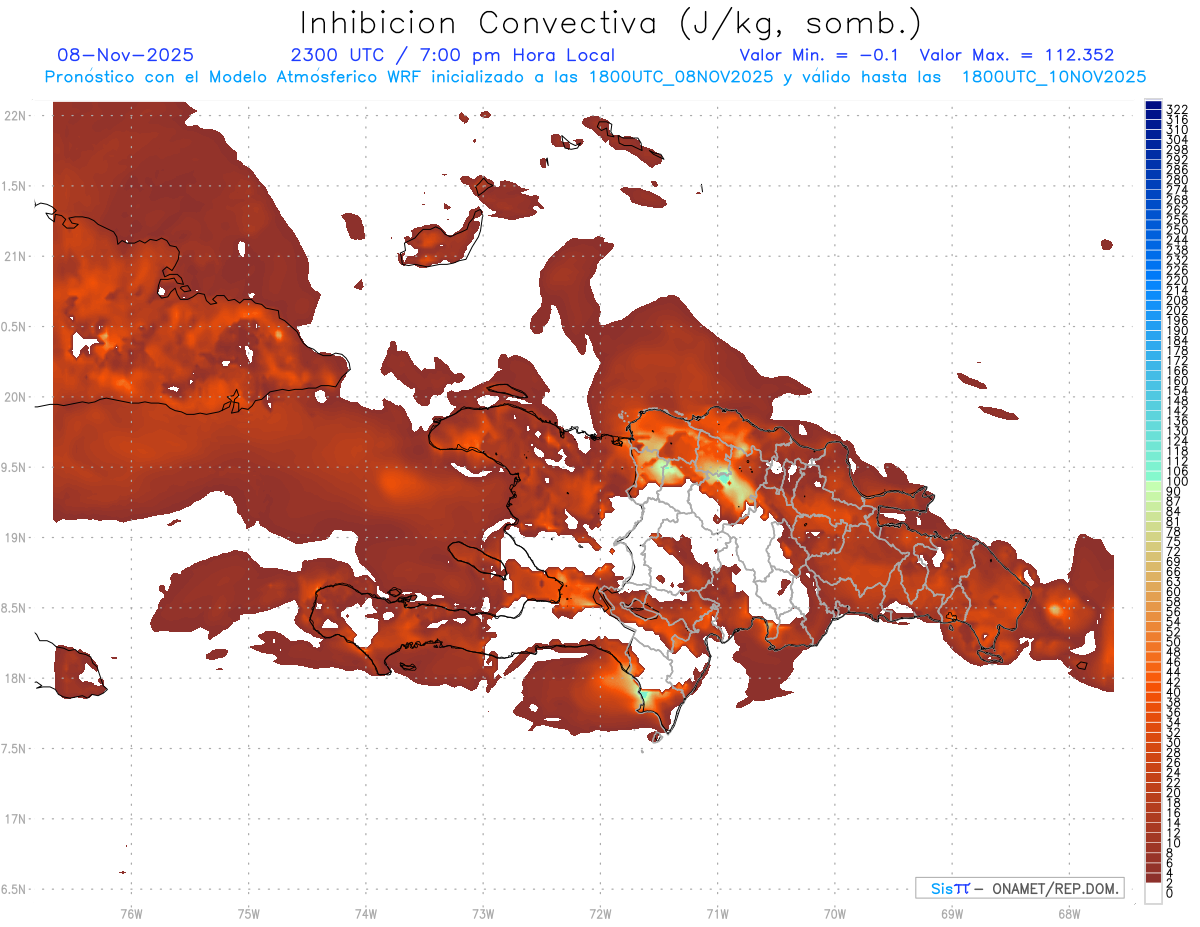Click the "8.5N" latitude label
Screen dimensions: 1200x927
pos(12,608)
